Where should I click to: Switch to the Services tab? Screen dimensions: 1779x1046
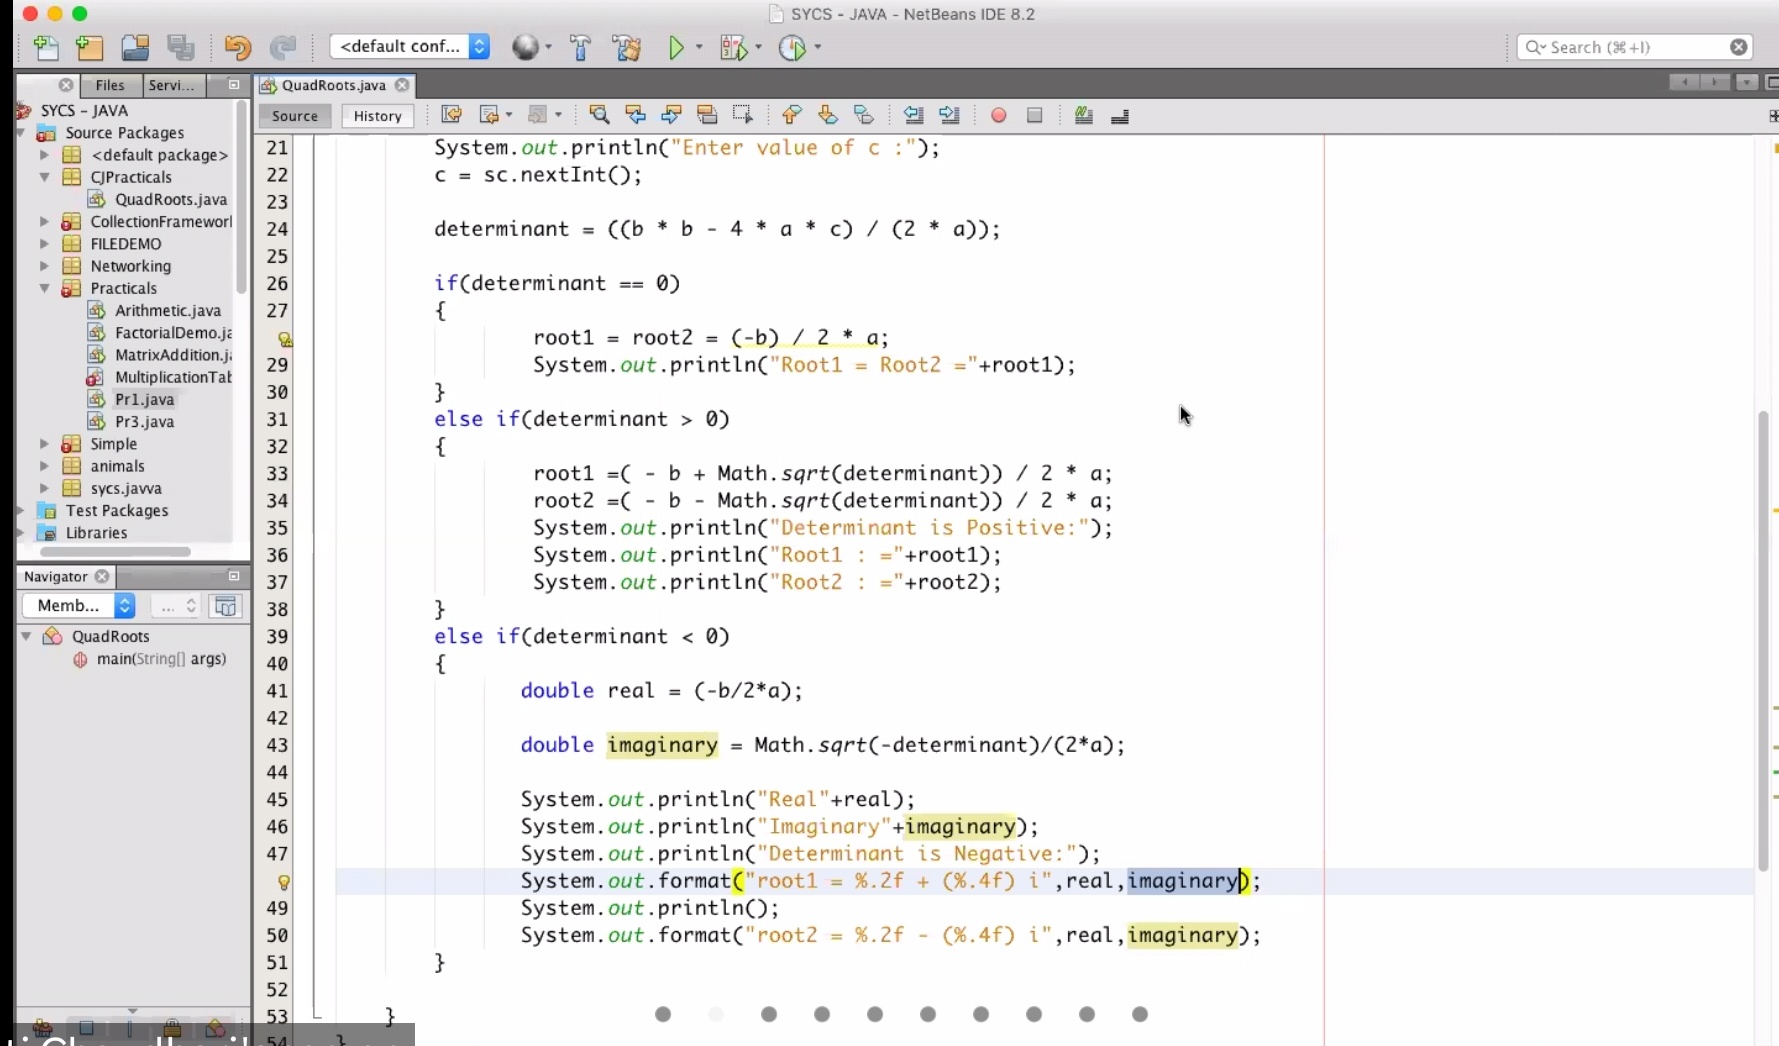[x=171, y=85]
